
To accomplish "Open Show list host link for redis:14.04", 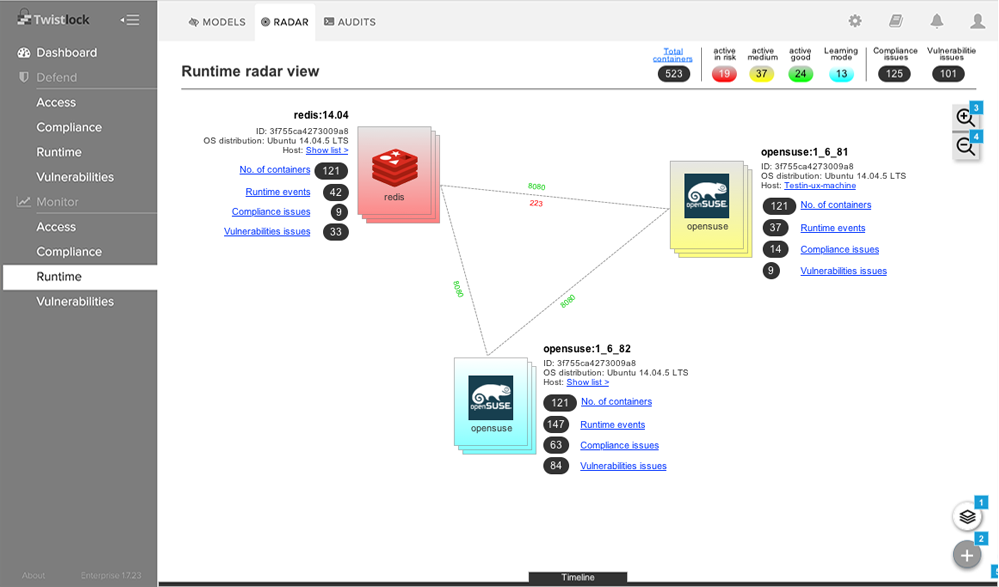I will point(327,150).
